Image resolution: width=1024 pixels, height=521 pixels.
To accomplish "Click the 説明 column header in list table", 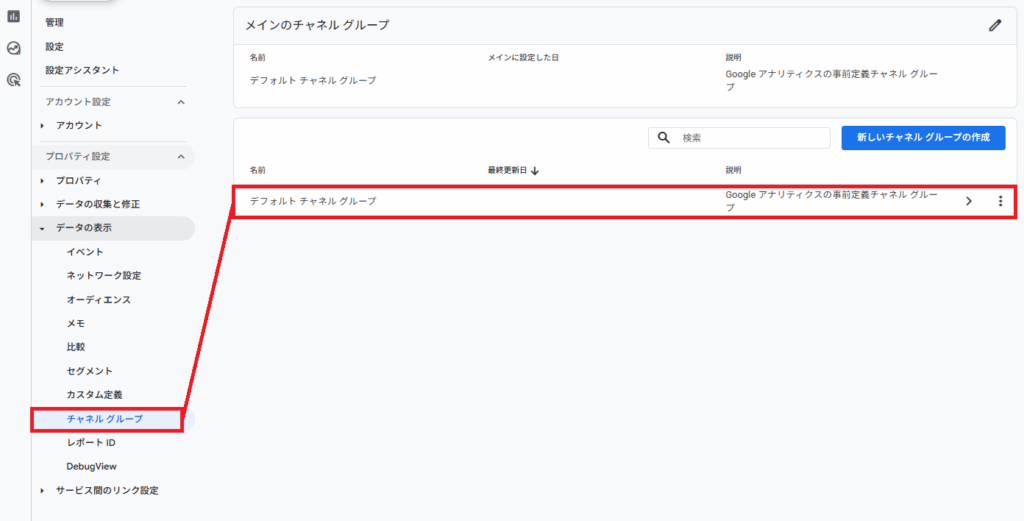I will [733, 170].
